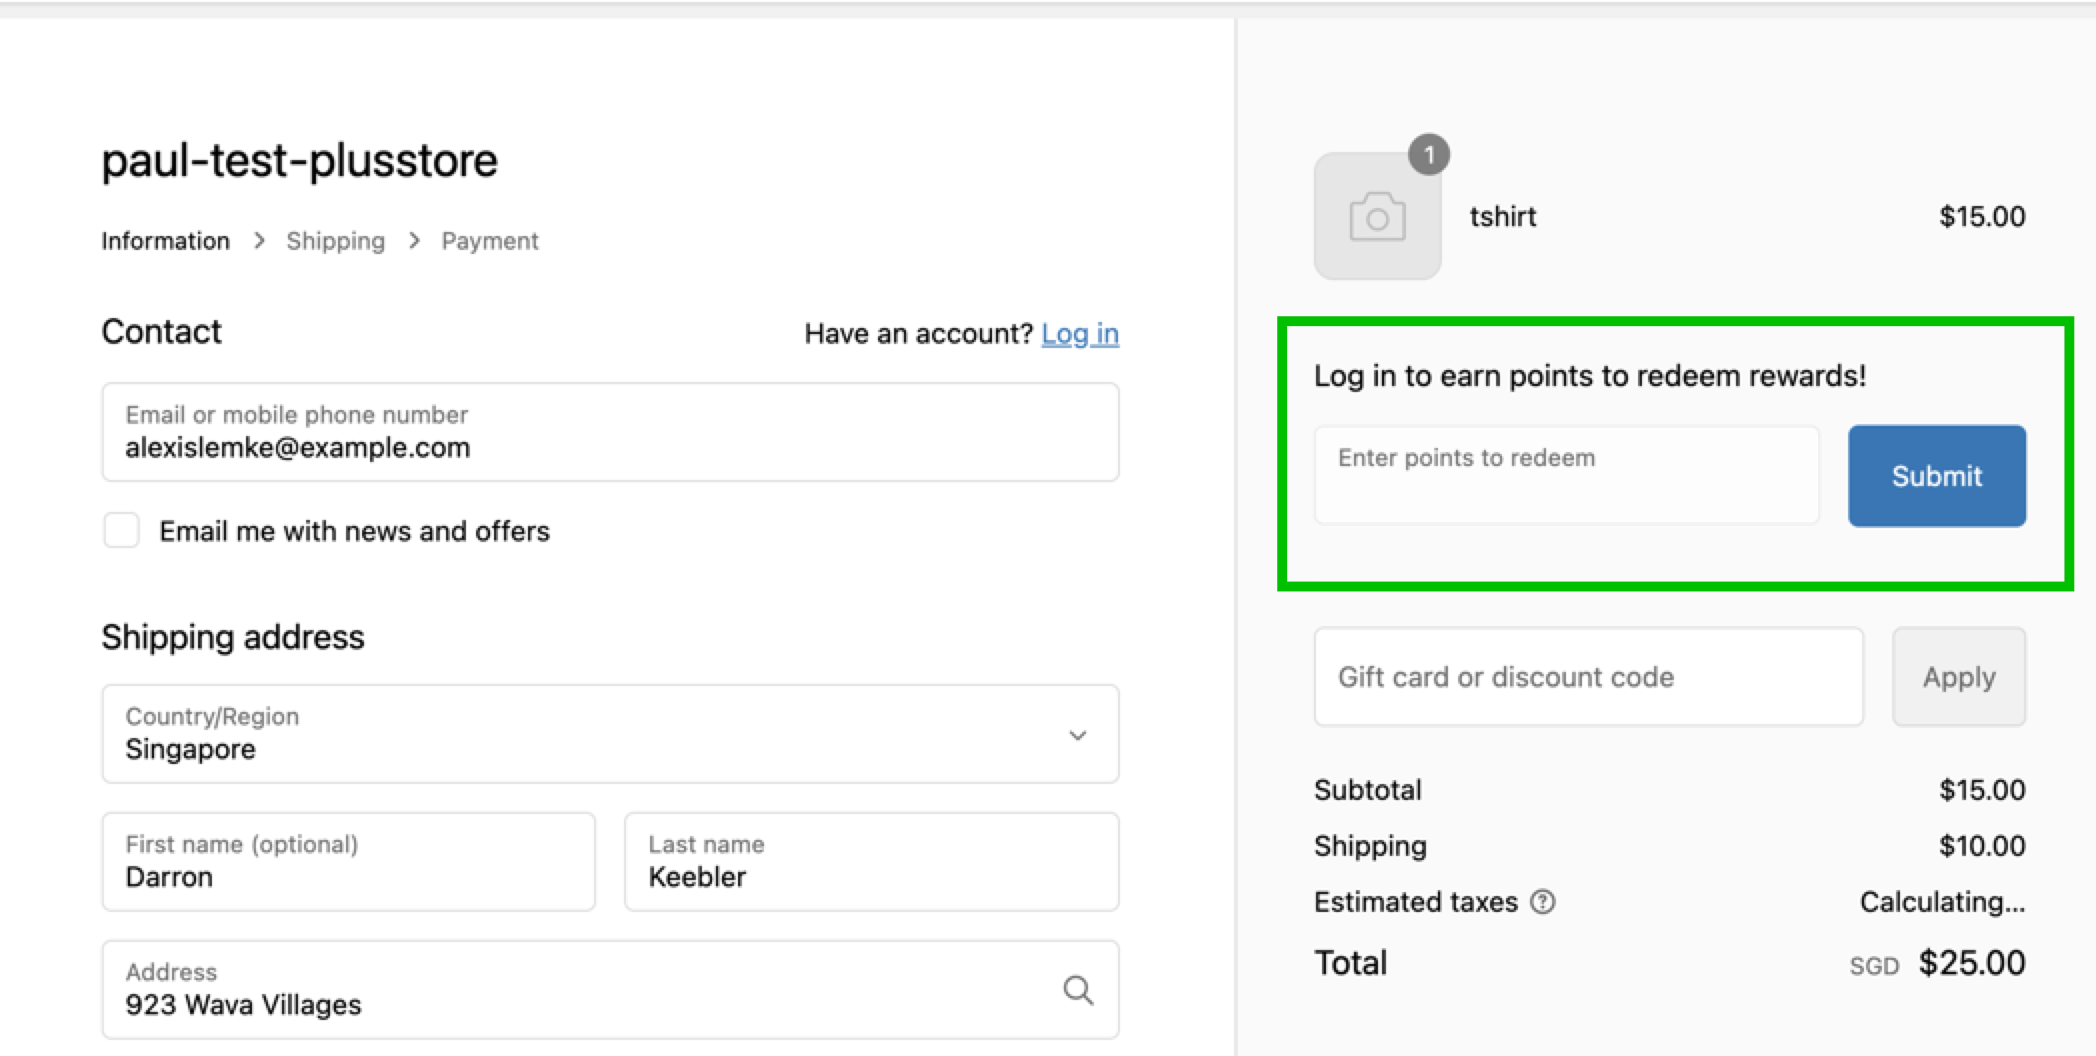Click the tshirt item name in order summary
The width and height of the screenshot is (2096, 1056).
tap(1503, 216)
